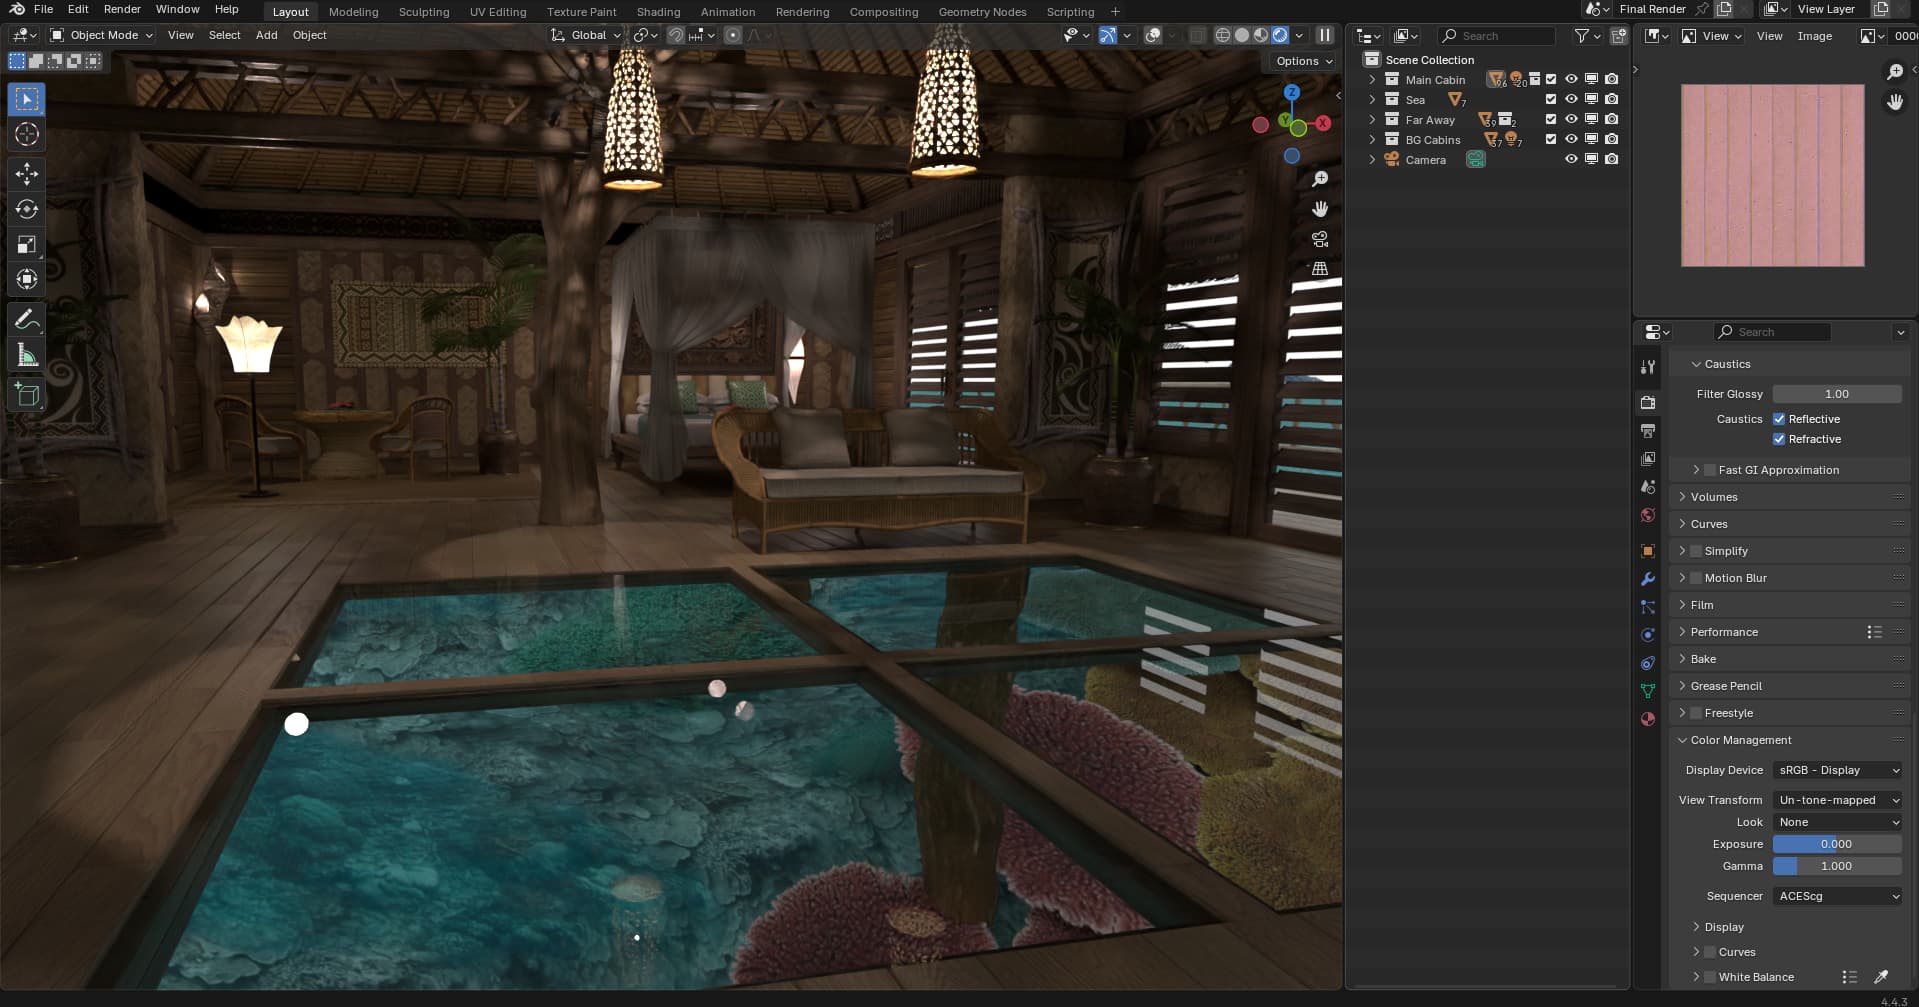
Task: Click the Exposure slider
Action: coord(1837,844)
